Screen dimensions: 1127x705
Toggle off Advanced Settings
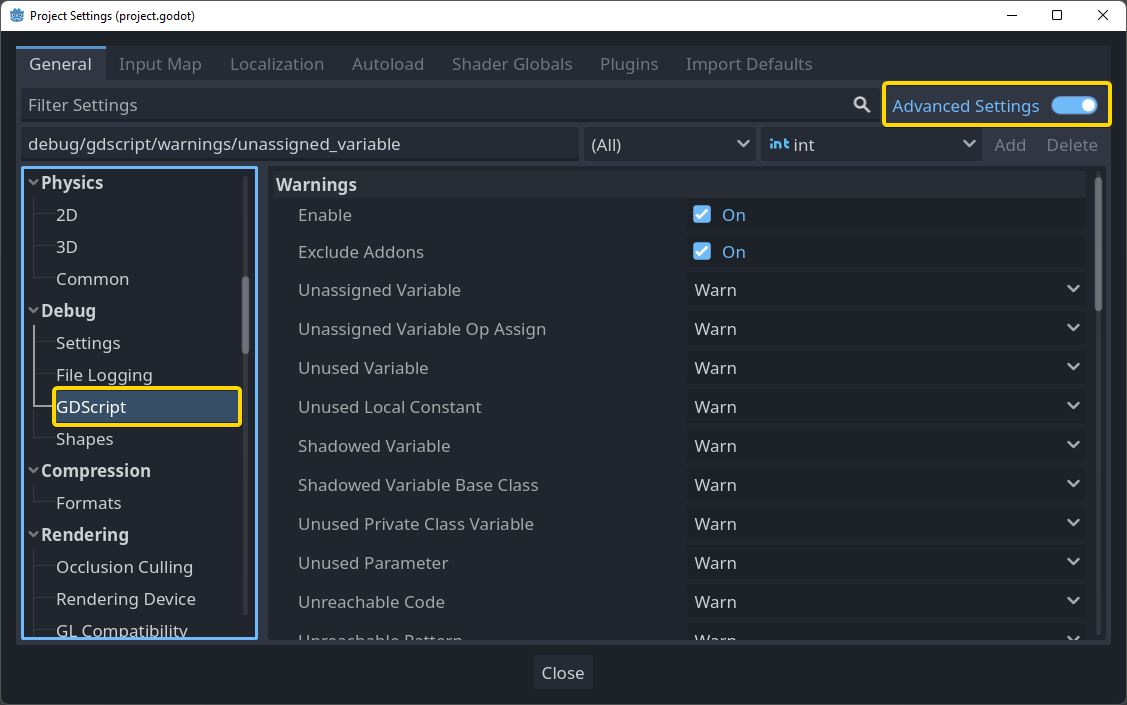pyautogui.click(x=1073, y=104)
